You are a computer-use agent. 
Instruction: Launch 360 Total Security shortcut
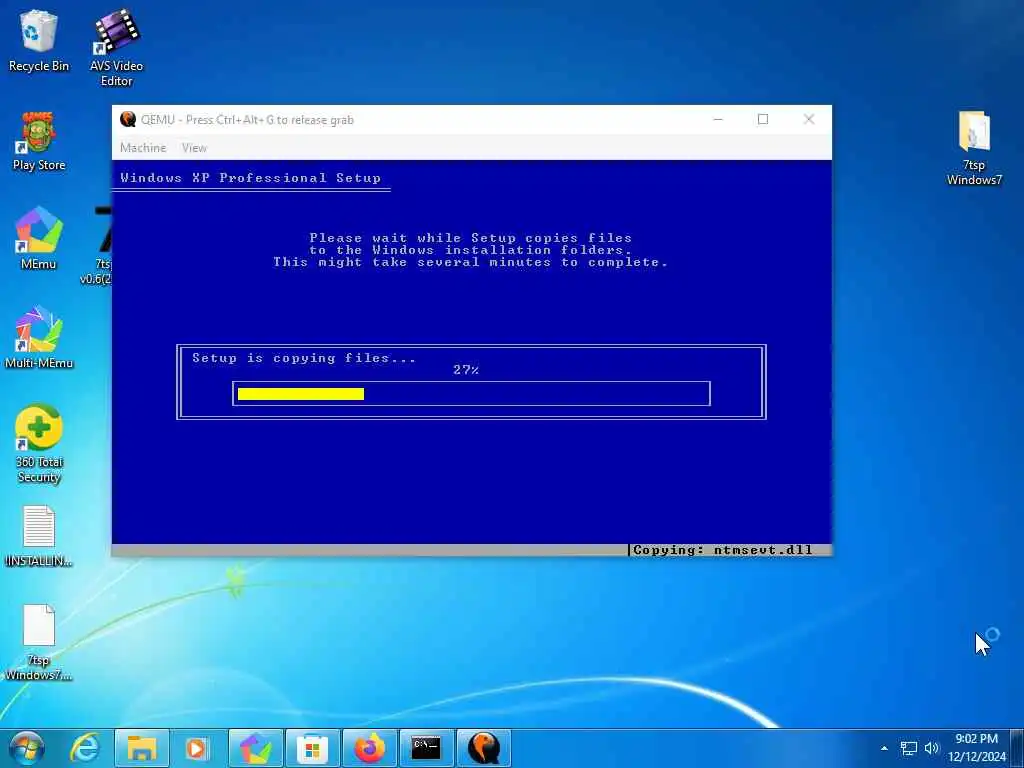(x=39, y=444)
